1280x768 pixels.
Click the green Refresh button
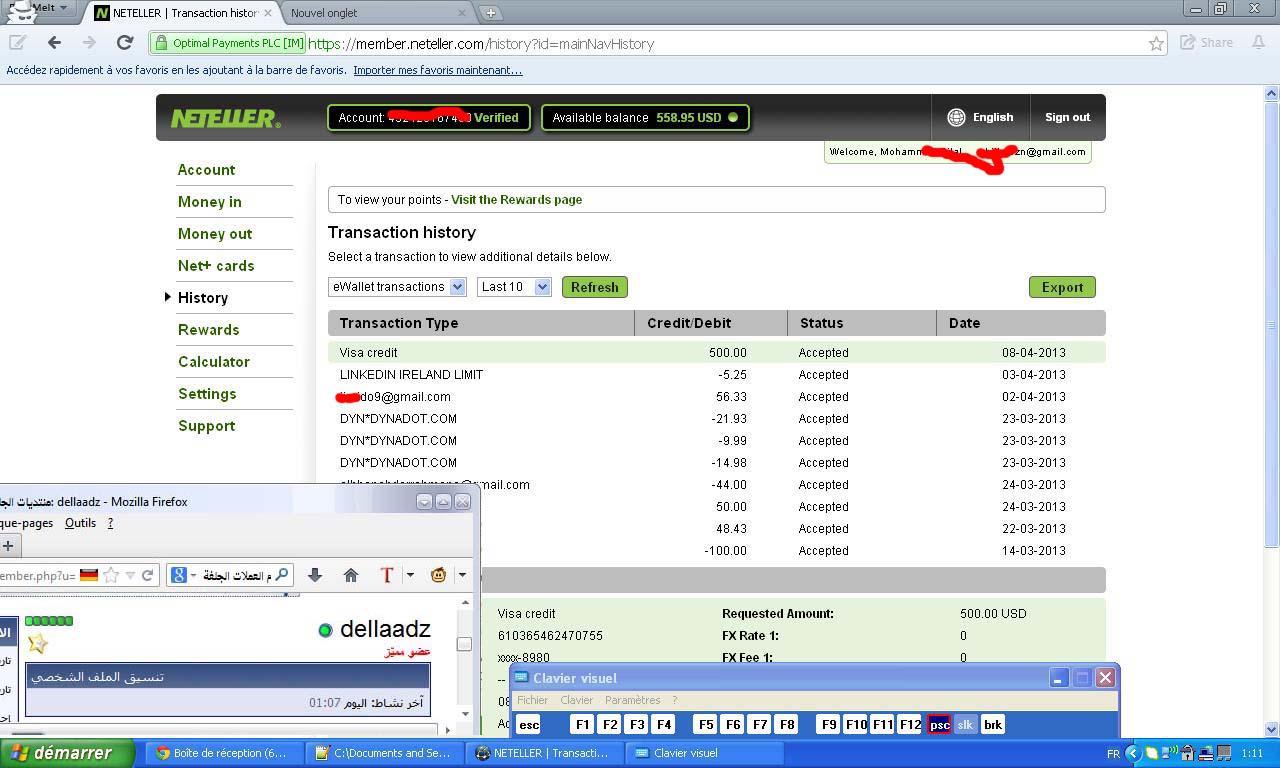pyautogui.click(x=594, y=287)
